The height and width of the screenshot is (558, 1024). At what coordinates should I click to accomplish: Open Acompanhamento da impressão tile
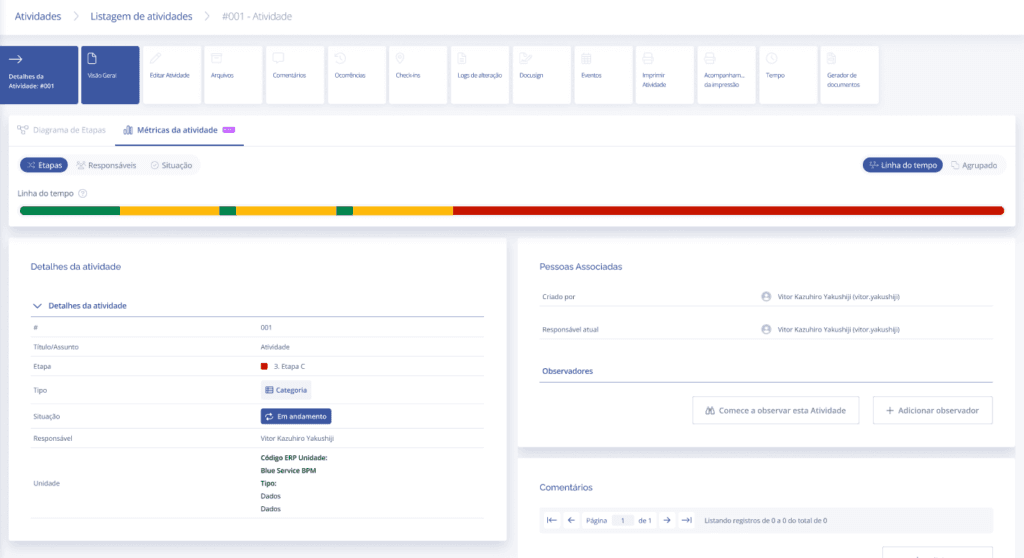726,74
